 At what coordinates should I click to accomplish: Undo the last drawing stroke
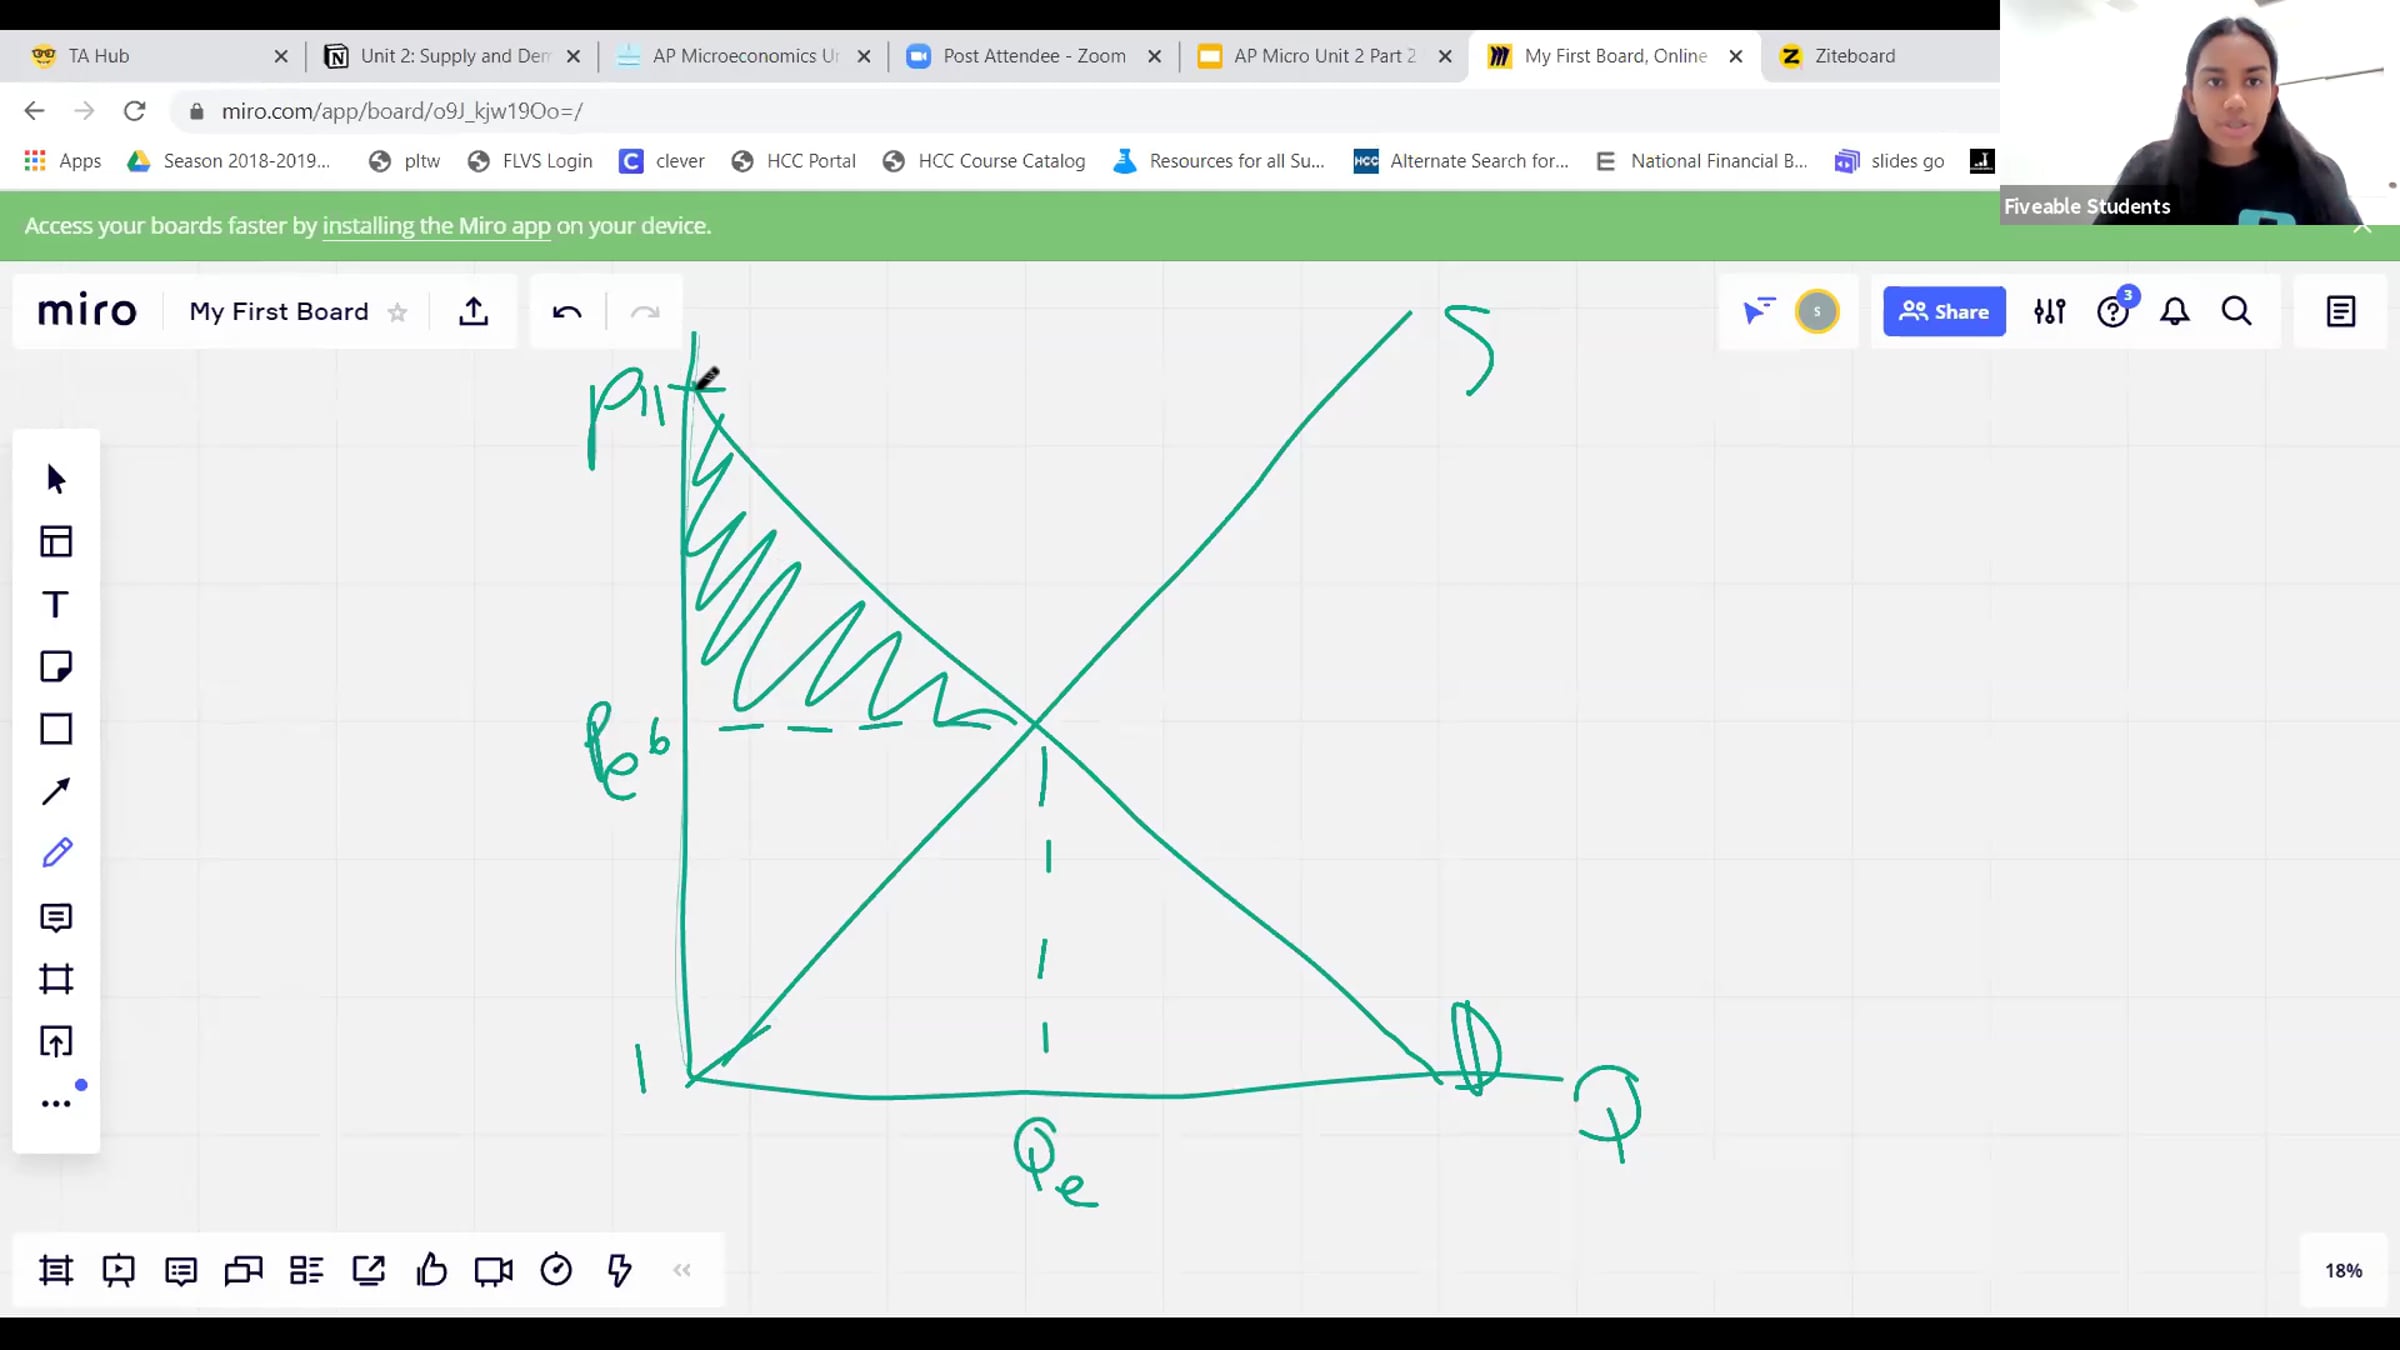[x=567, y=312]
